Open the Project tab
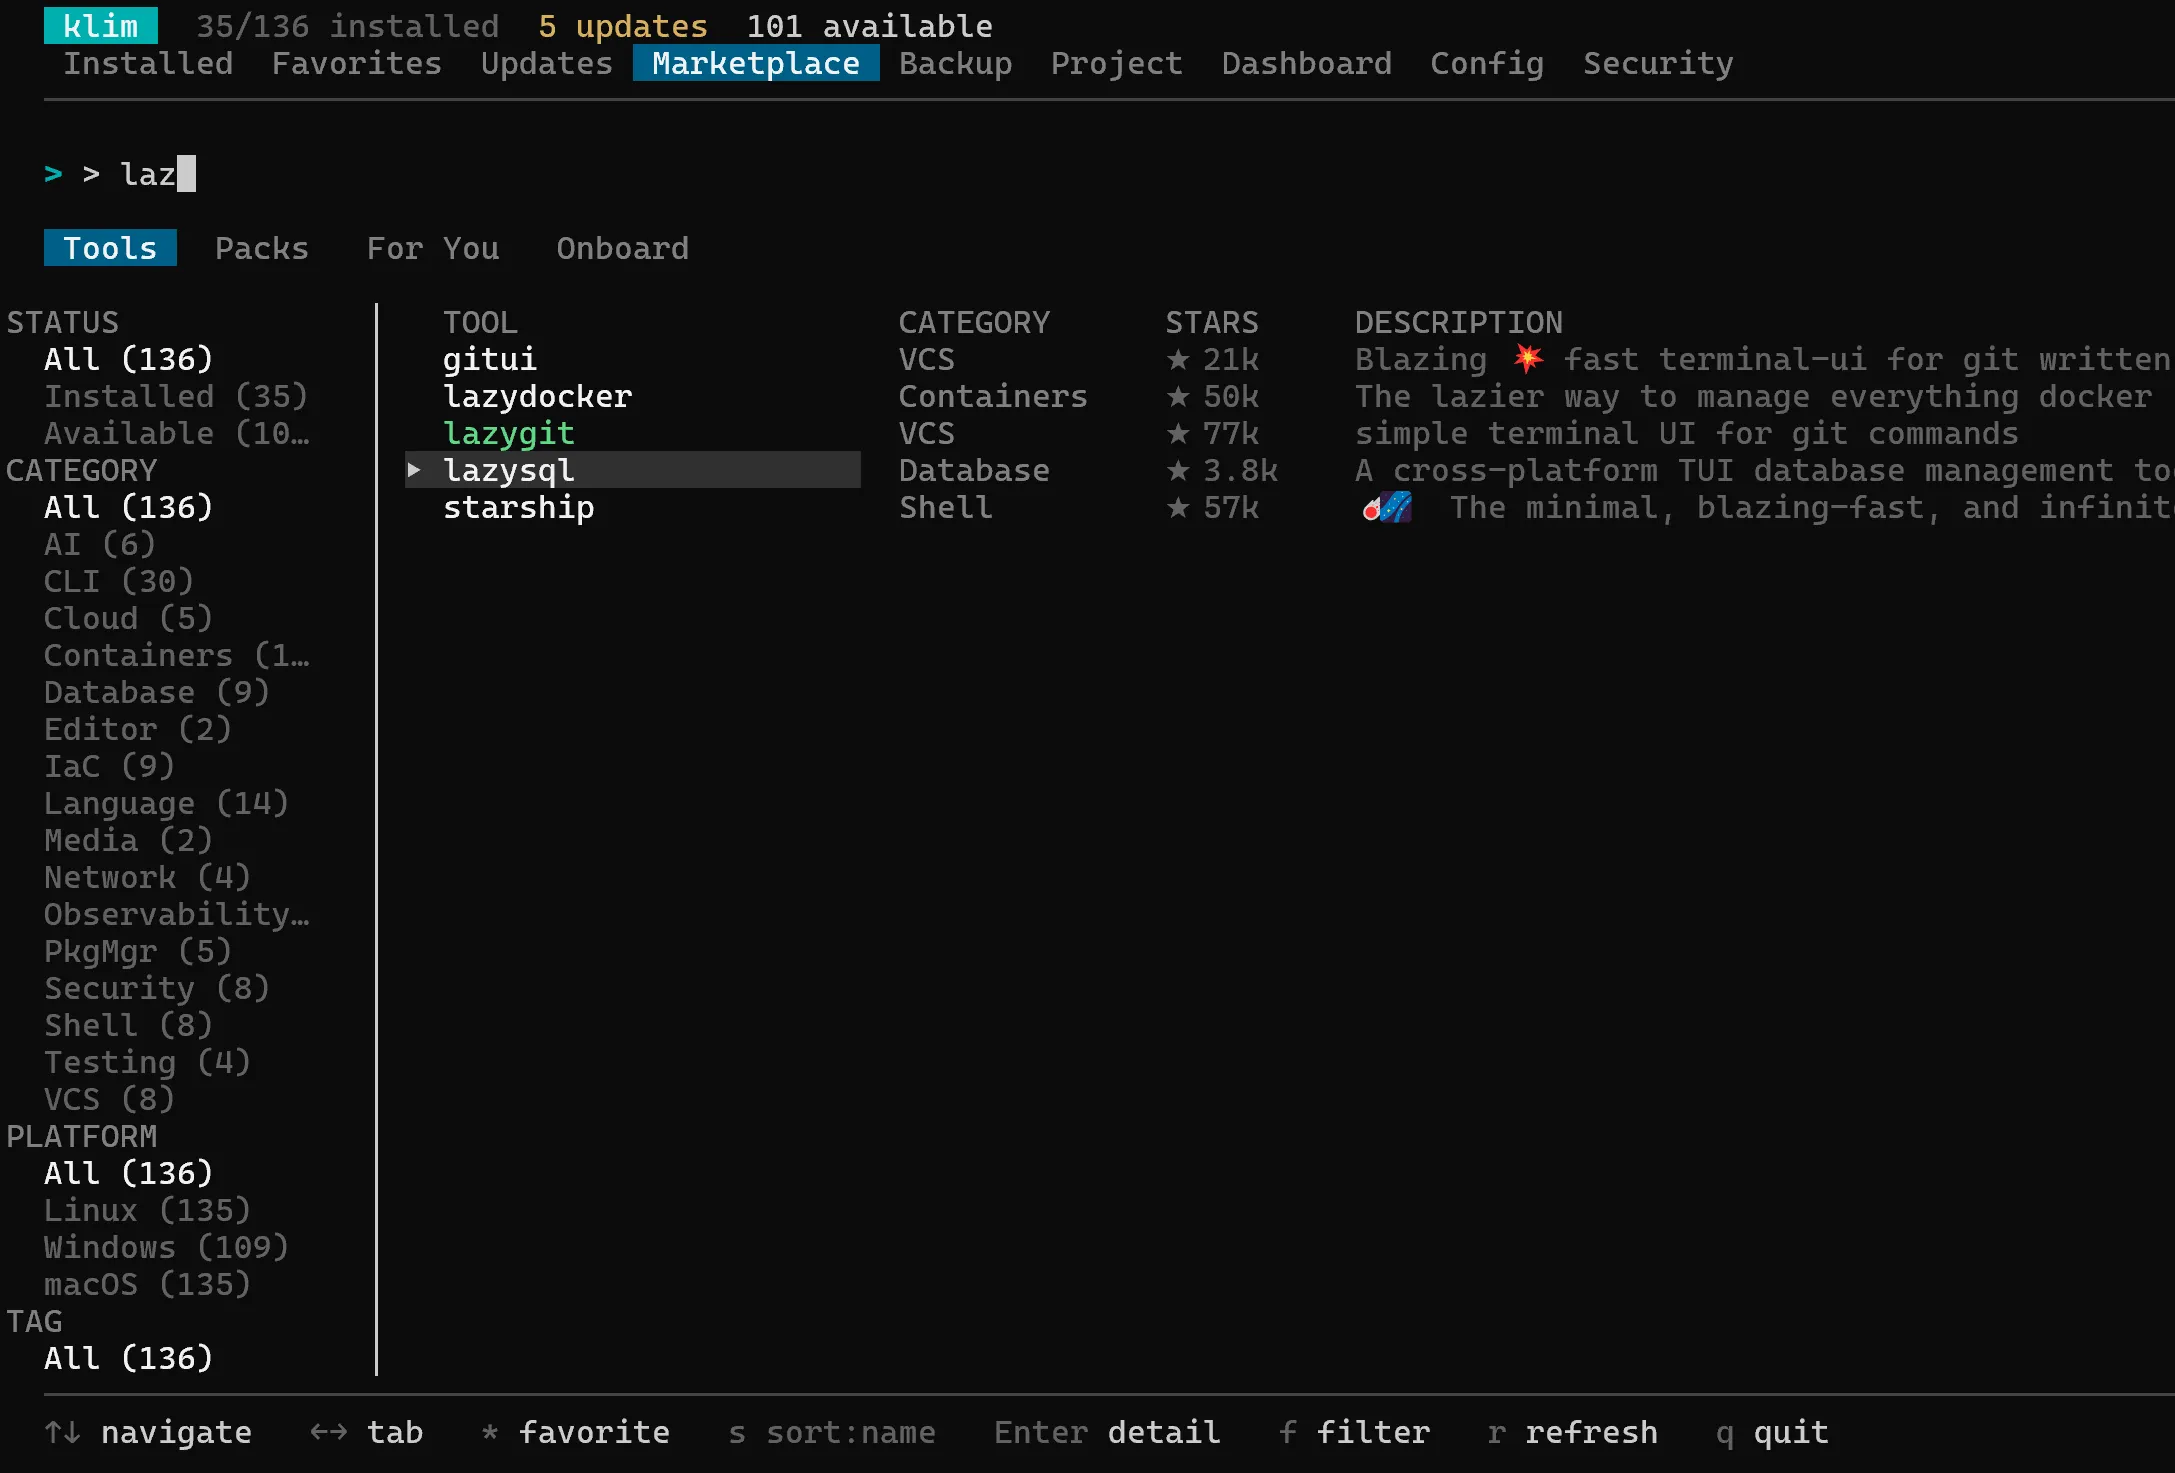This screenshot has height=1473, width=2175. (1117, 63)
